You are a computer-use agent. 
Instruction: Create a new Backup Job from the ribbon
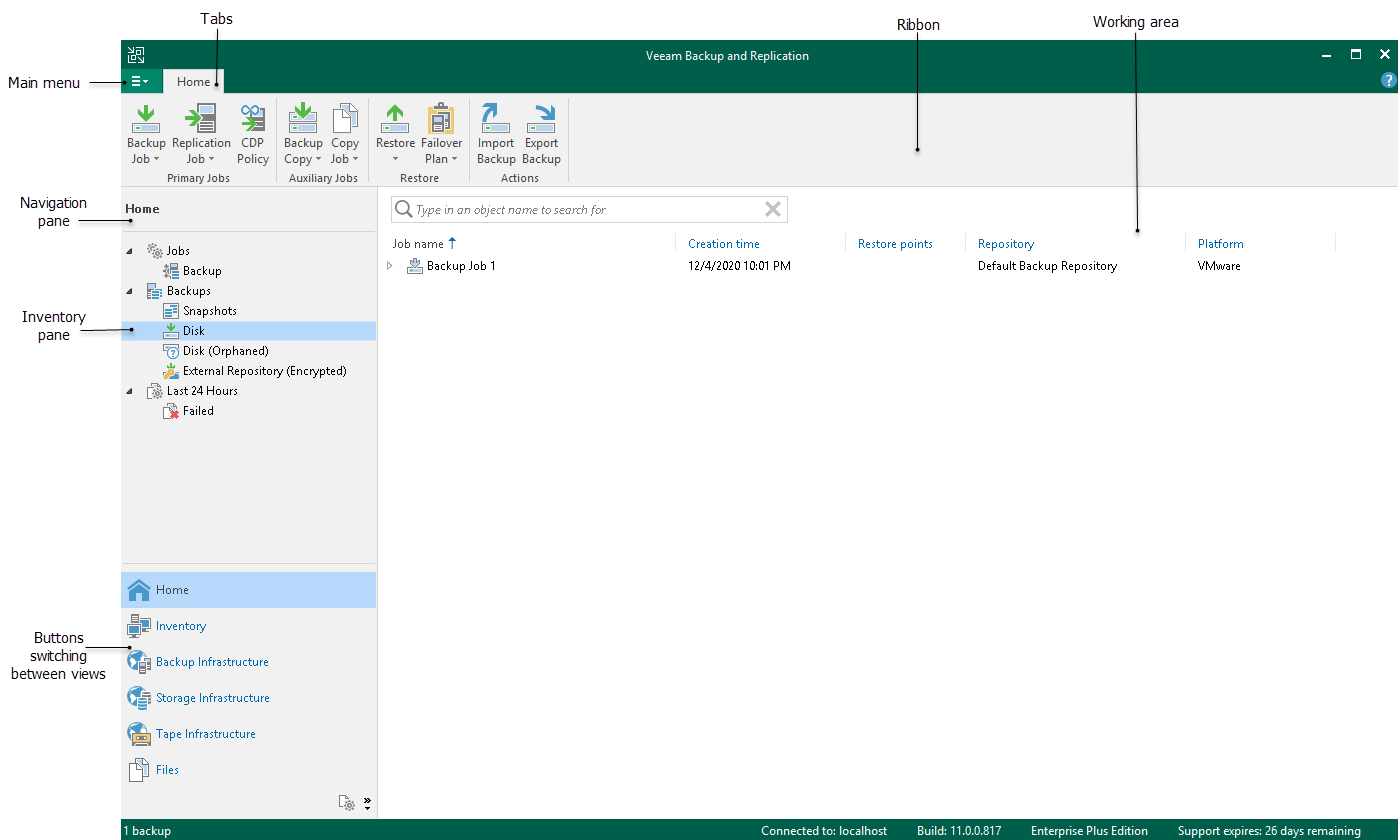pyautogui.click(x=146, y=133)
